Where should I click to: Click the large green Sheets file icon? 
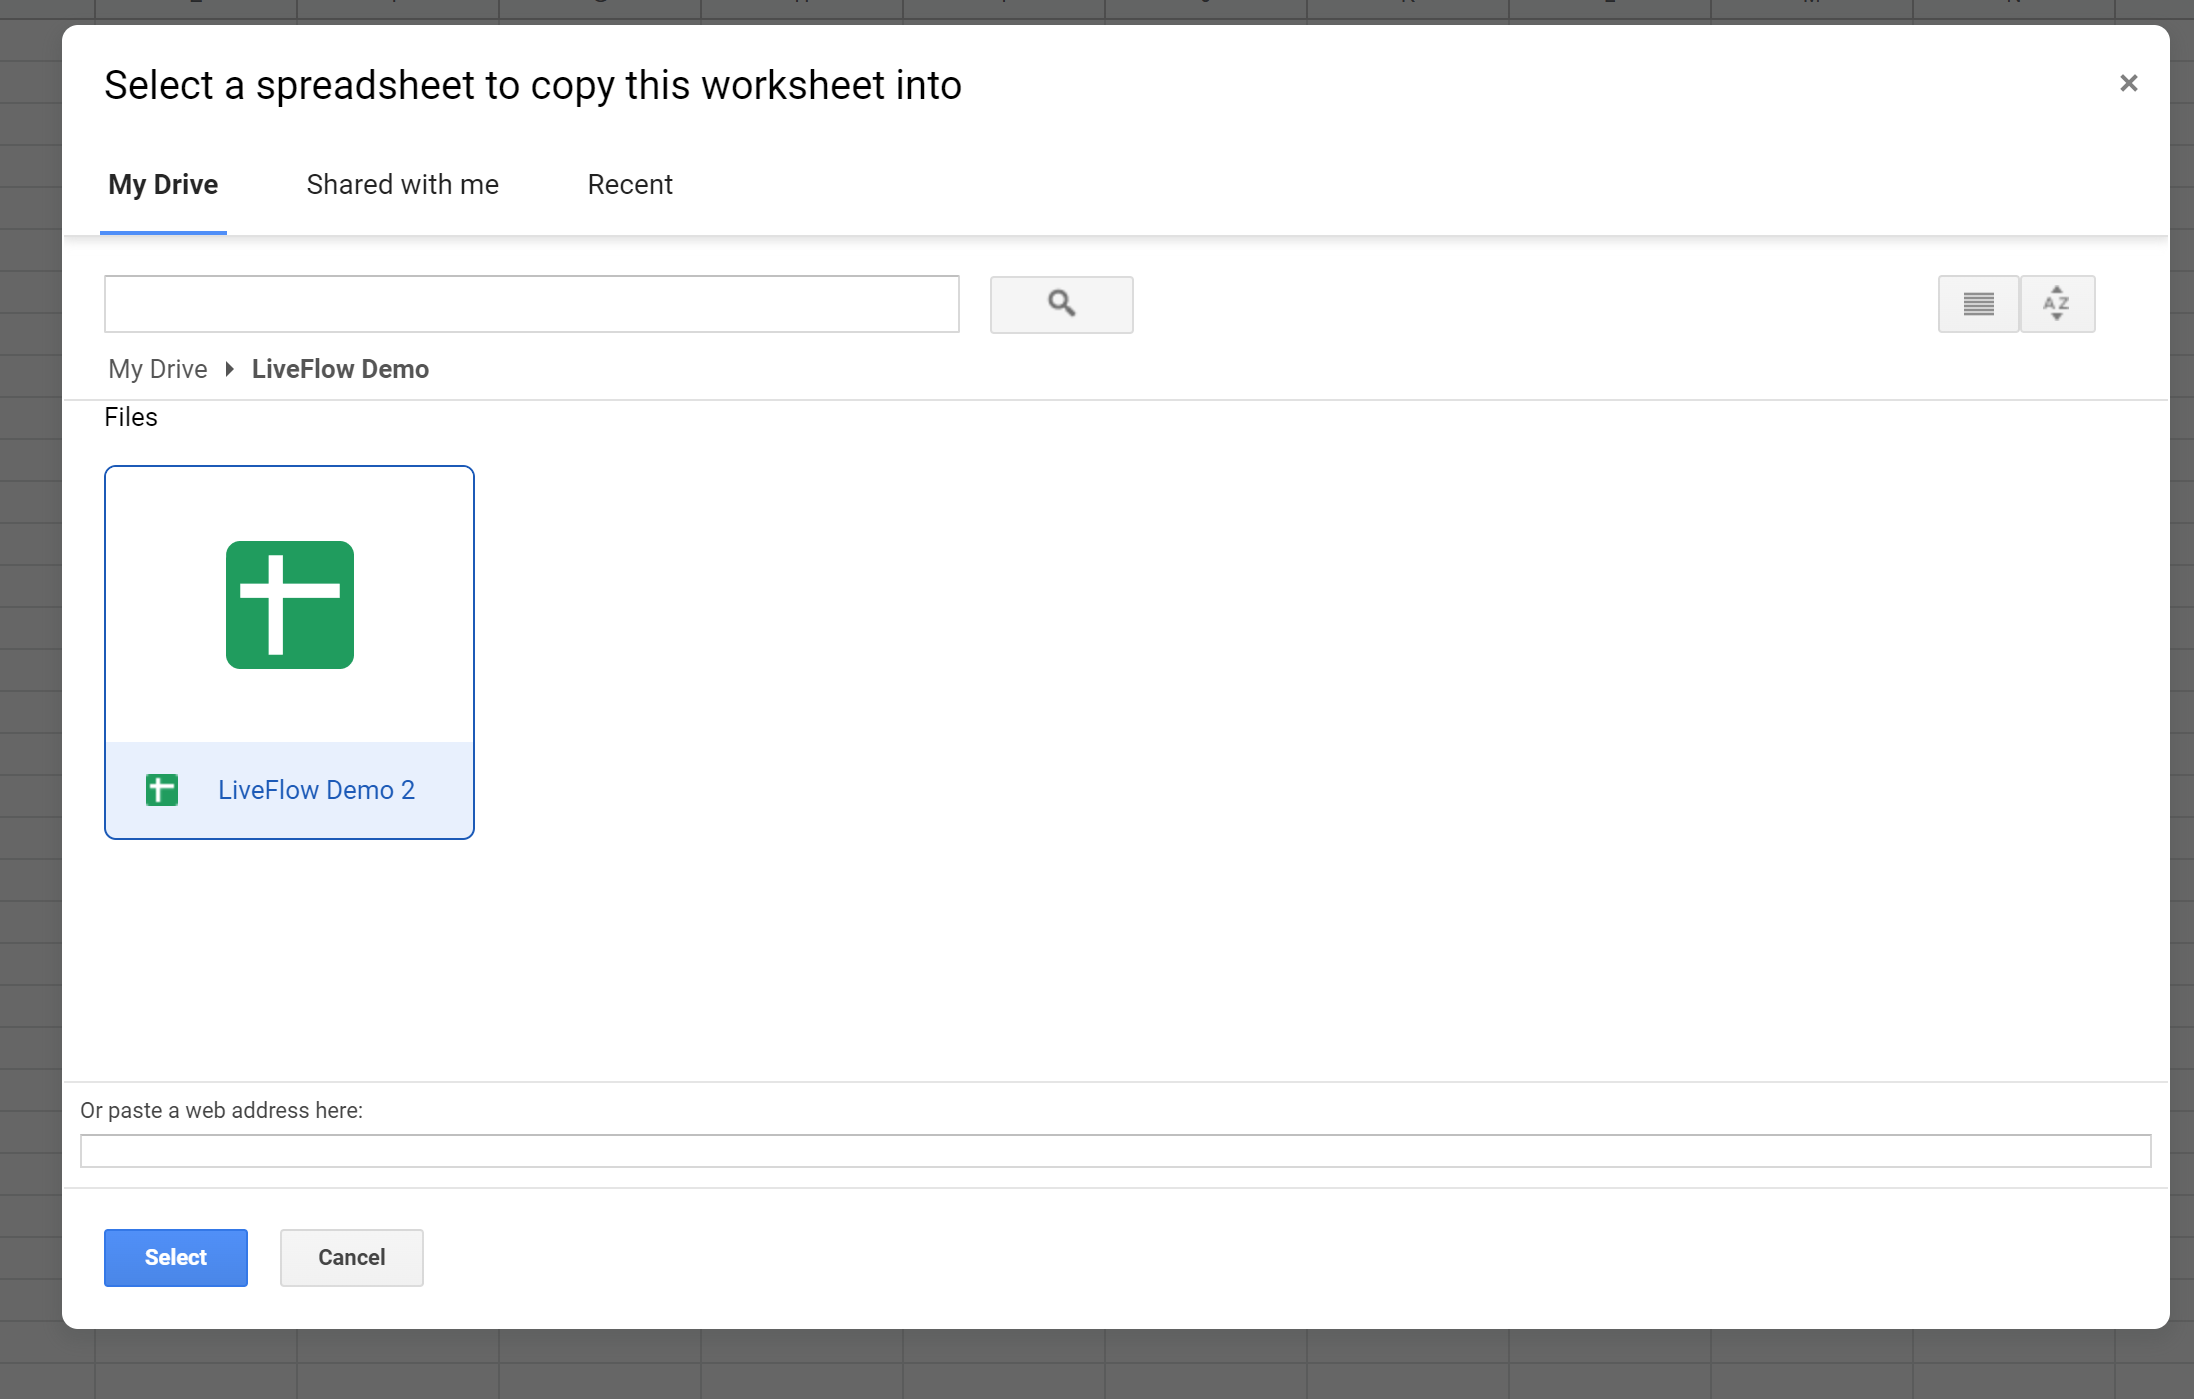[290, 605]
